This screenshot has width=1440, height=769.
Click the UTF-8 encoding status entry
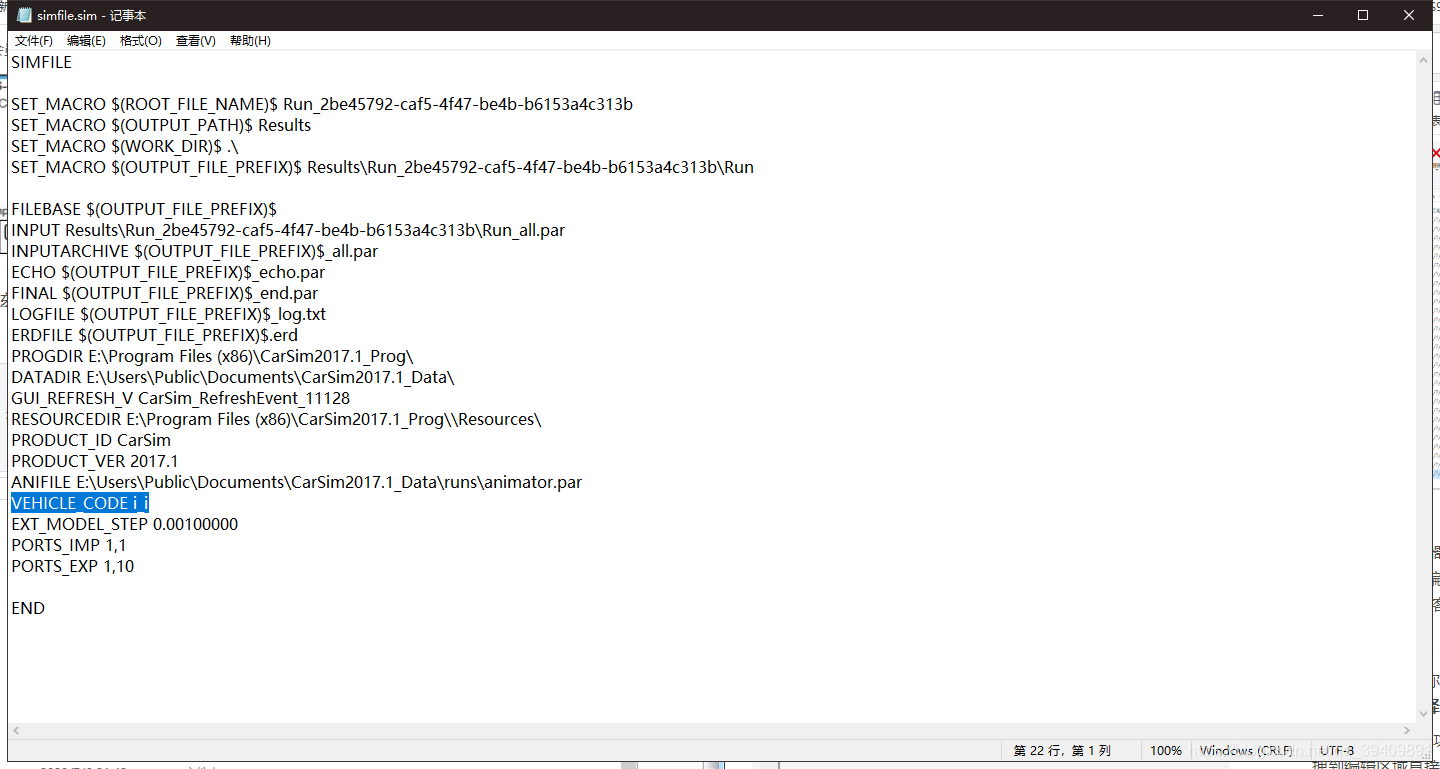pyautogui.click(x=1337, y=750)
